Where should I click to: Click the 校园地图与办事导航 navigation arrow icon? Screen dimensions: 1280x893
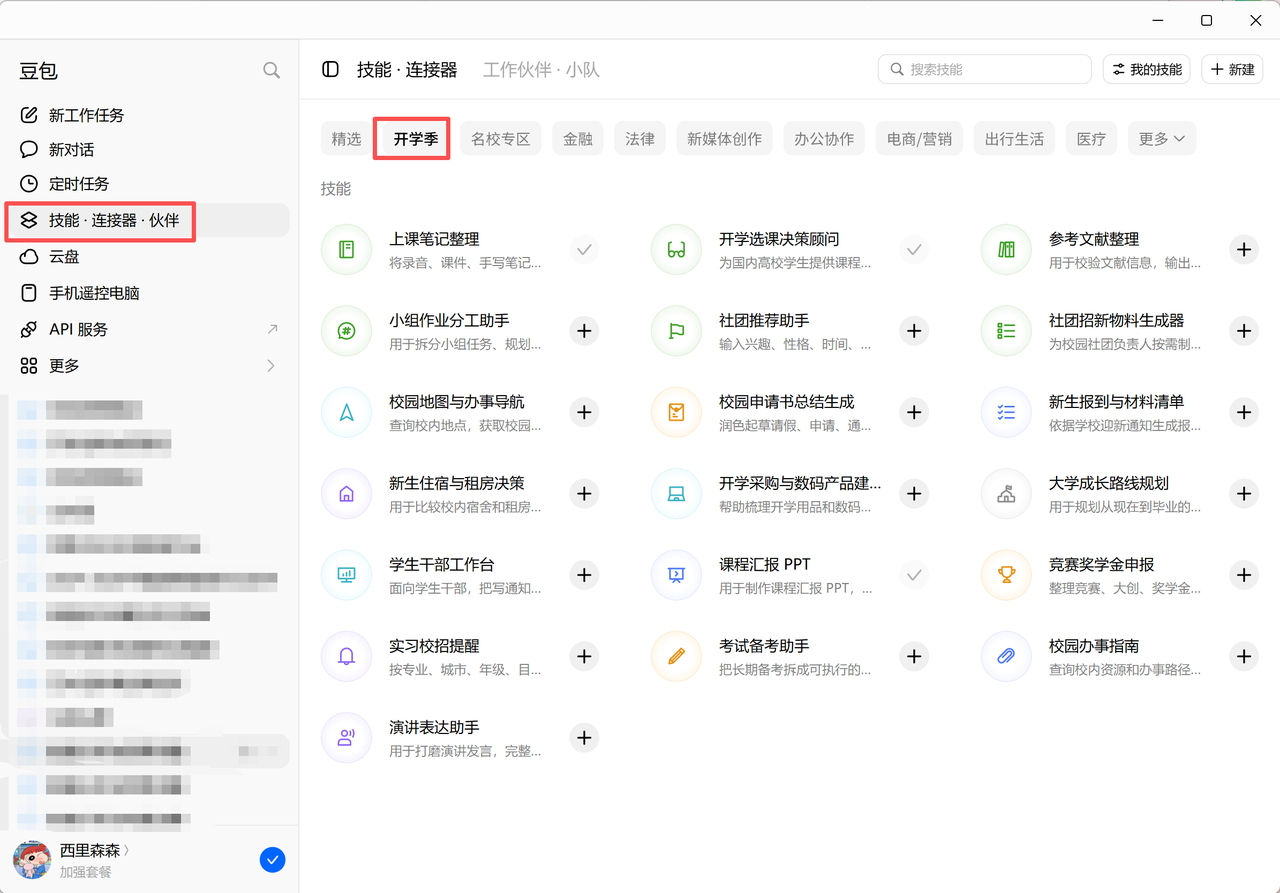(x=346, y=412)
